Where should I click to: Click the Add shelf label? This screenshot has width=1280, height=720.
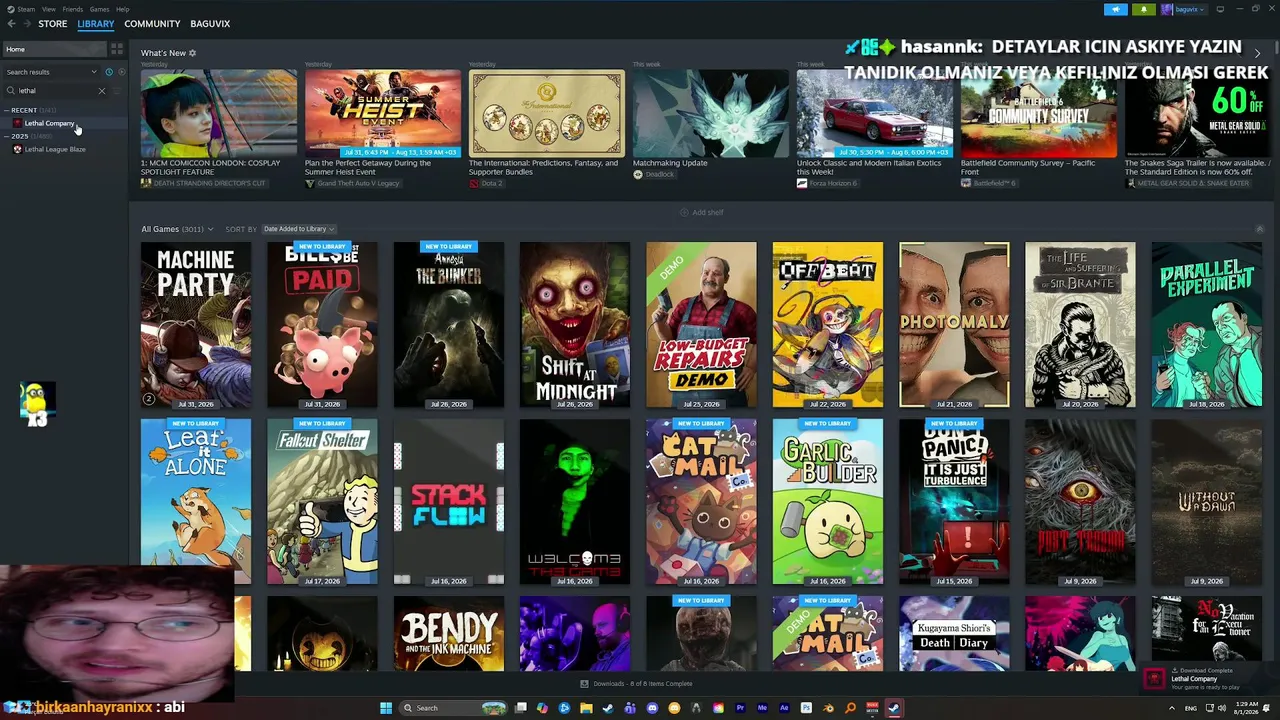click(708, 212)
